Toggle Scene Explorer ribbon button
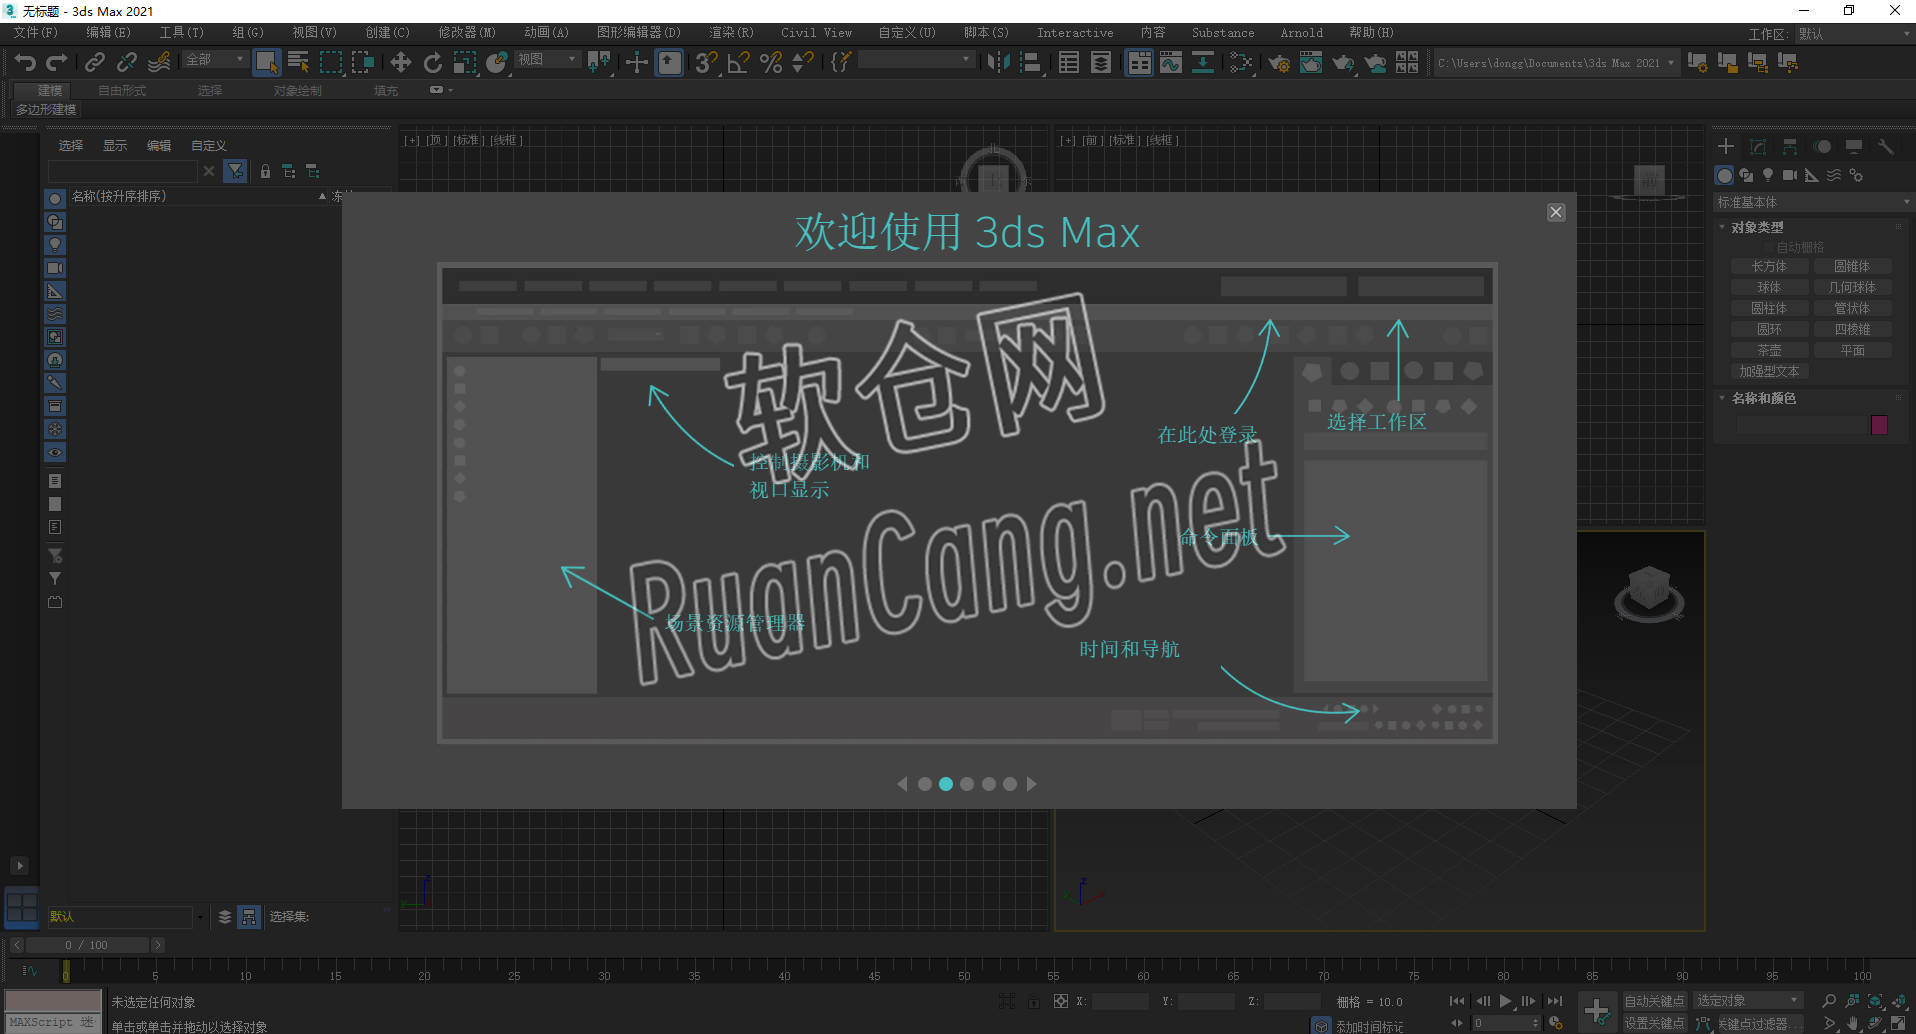The height and width of the screenshot is (1034, 1916). pos(1068,62)
